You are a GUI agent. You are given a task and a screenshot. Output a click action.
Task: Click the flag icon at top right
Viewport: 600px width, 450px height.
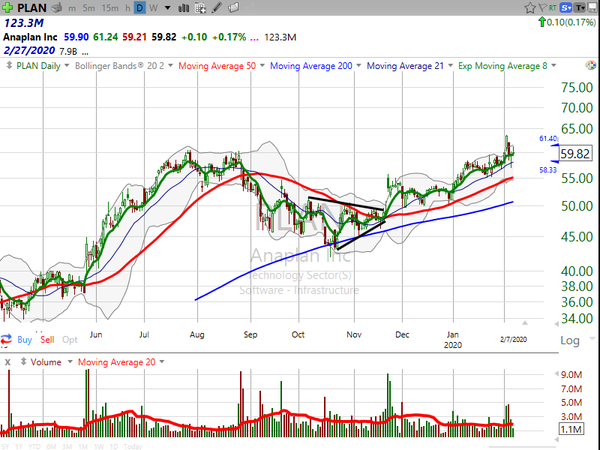542,7
